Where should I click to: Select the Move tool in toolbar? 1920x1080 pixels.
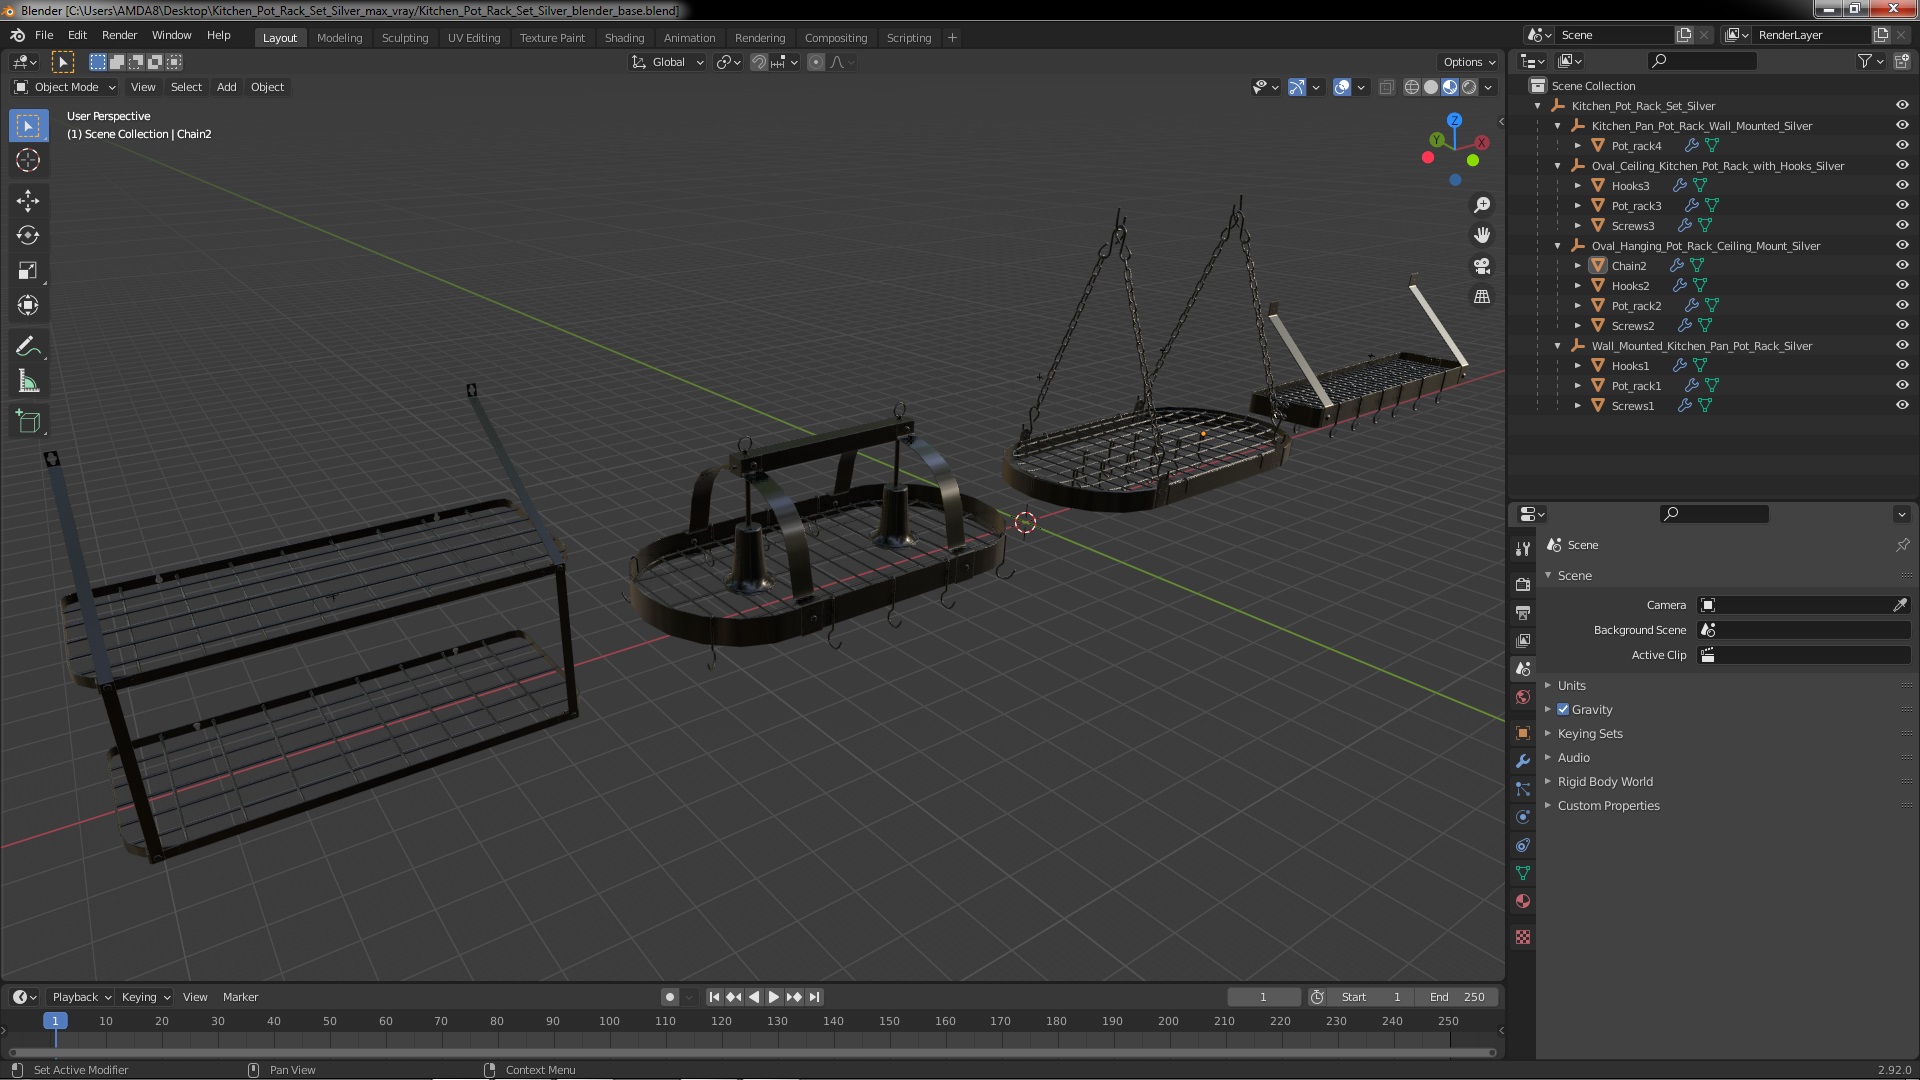[x=28, y=201]
